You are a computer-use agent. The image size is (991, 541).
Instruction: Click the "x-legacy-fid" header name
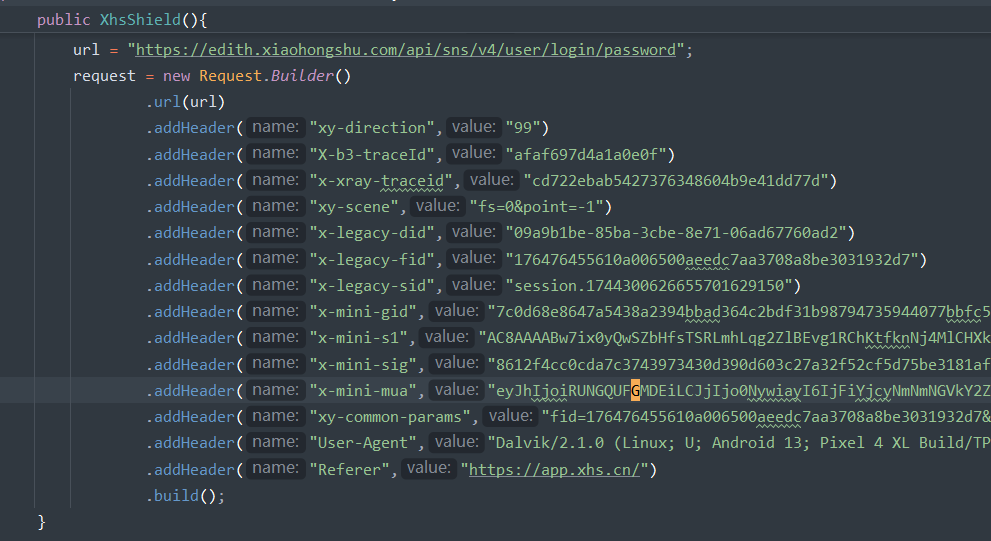click(x=372, y=260)
